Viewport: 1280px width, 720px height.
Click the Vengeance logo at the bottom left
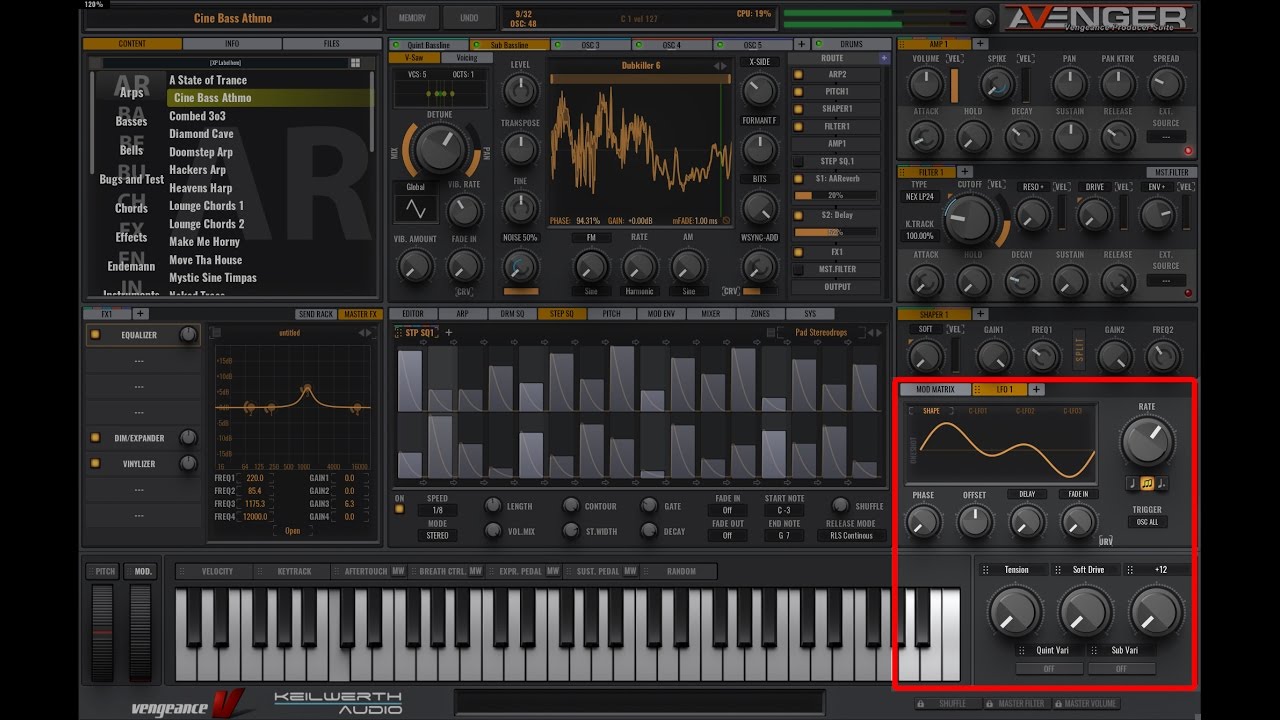point(187,704)
